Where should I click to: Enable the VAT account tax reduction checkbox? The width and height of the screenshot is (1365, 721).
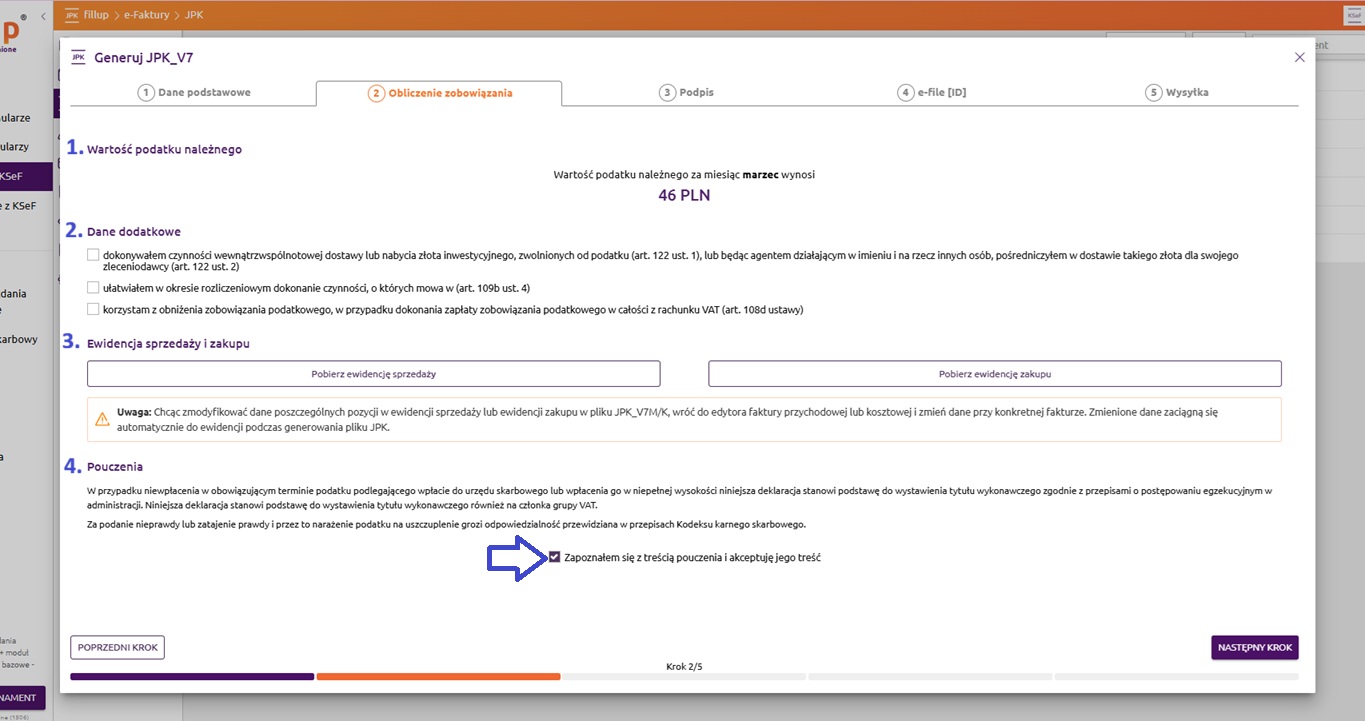pos(93,310)
